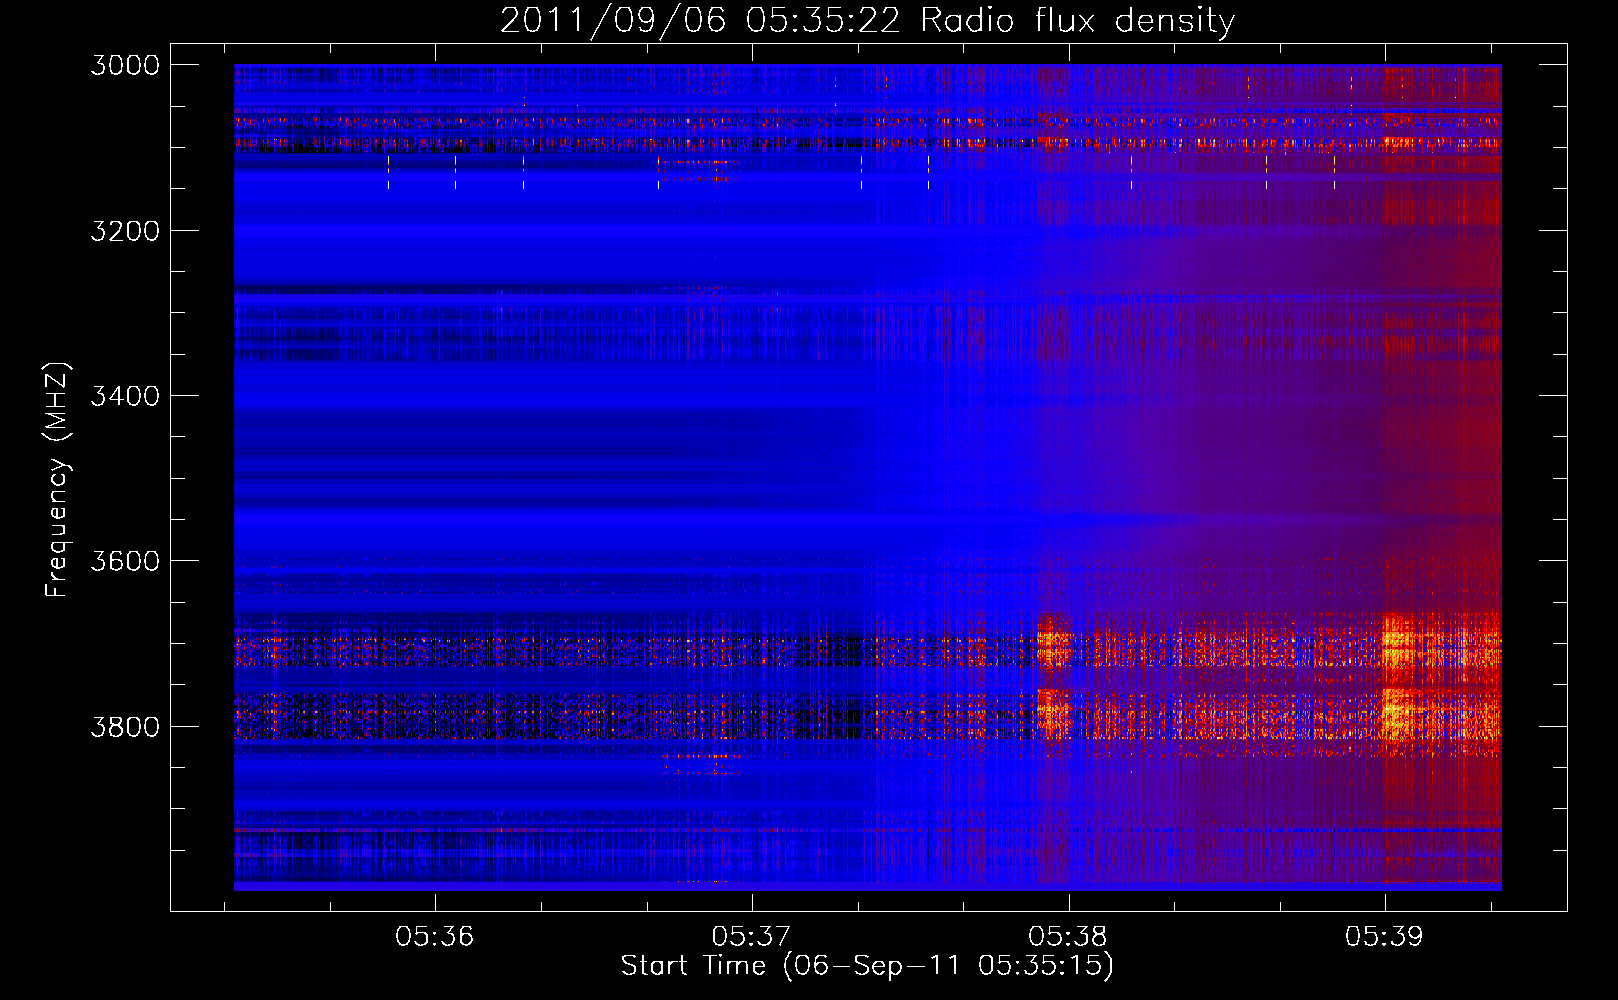This screenshot has width=1618, height=1000.
Task: Click the 3400 frequency tick label
Action: pyautogui.click(x=125, y=396)
